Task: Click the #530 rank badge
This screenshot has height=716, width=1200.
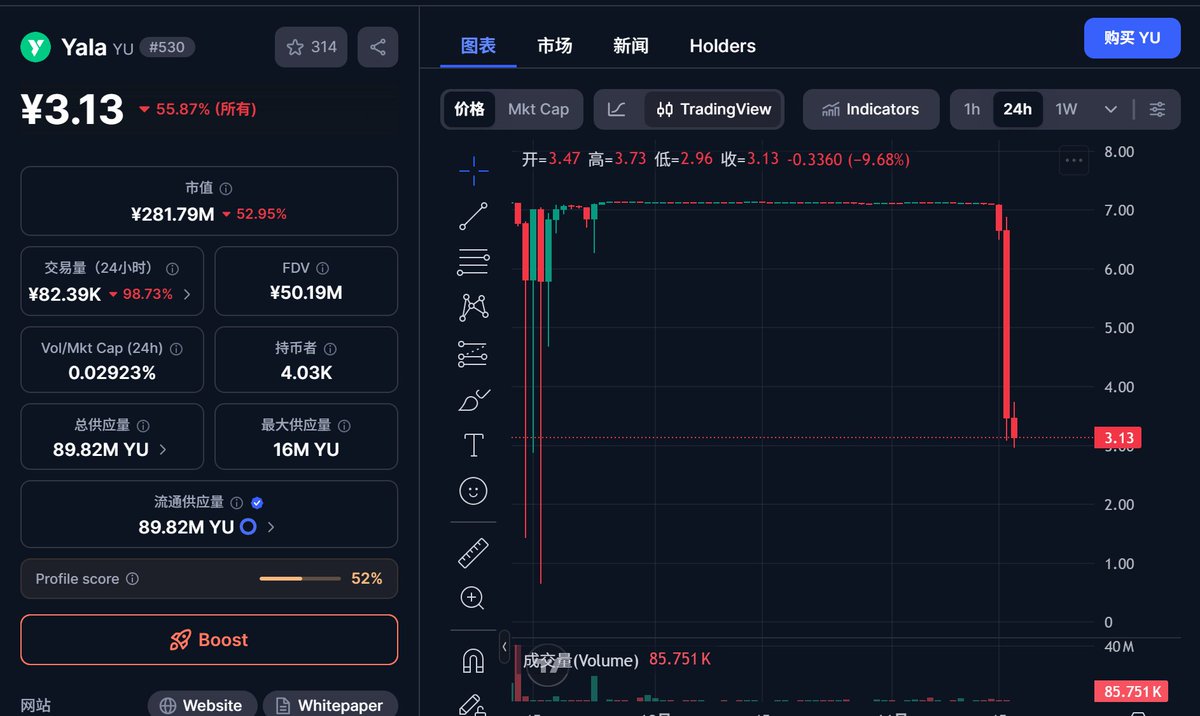Action: tap(167, 47)
